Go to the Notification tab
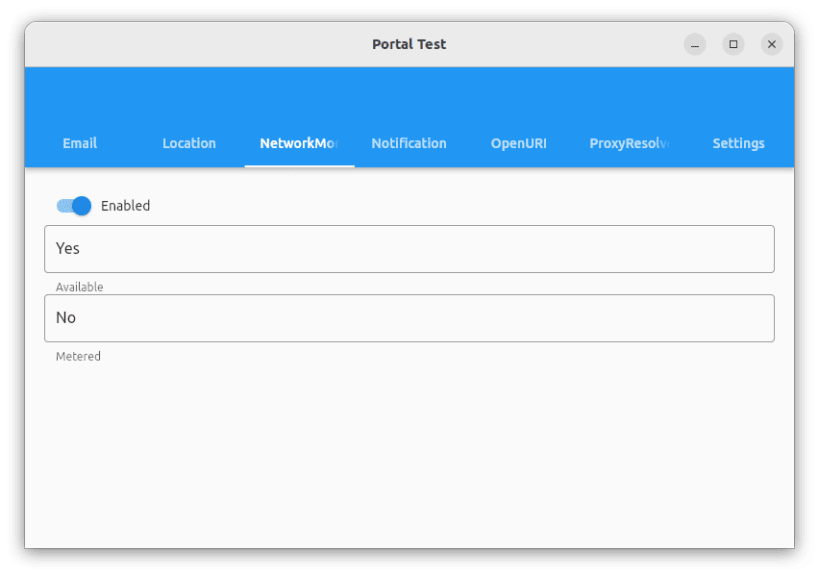819x576 pixels. (x=409, y=143)
